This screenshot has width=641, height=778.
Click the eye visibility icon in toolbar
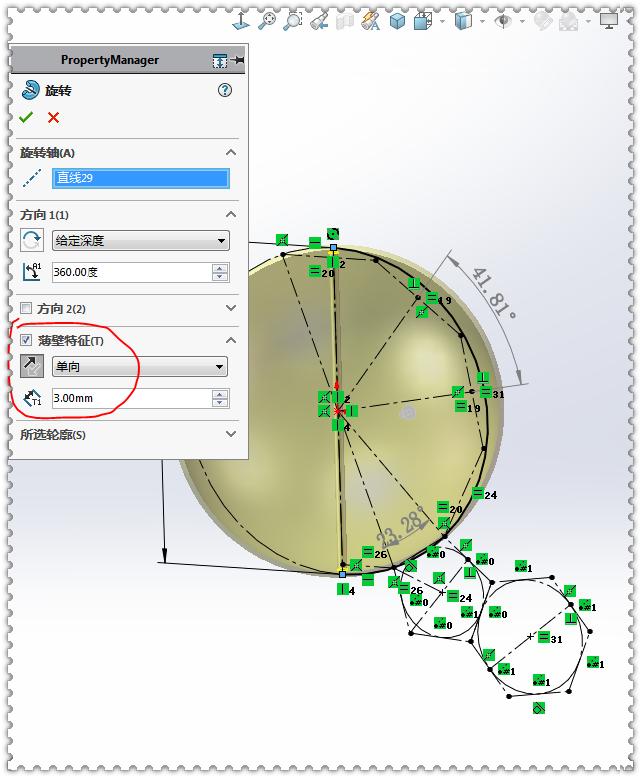click(503, 21)
